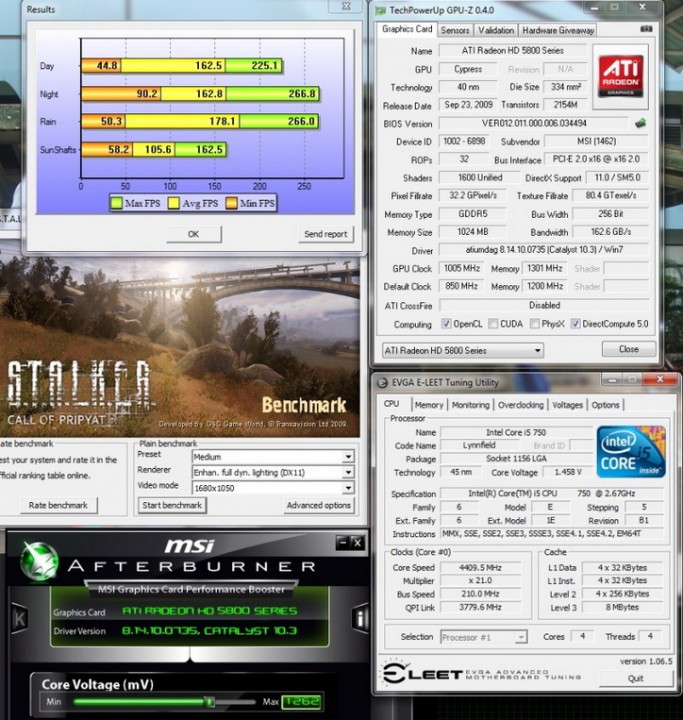Image resolution: width=683 pixels, height=720 pixels.
Task: Select the Voltages tab in E-LEET
Action: click(x=567, y=405)
